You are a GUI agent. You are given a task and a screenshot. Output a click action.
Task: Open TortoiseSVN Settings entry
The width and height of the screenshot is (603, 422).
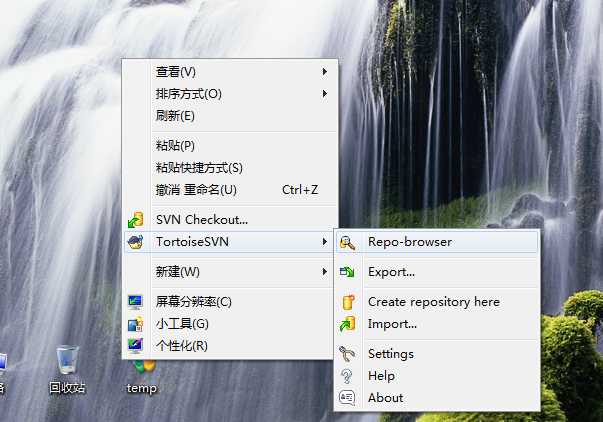[437, 354]
